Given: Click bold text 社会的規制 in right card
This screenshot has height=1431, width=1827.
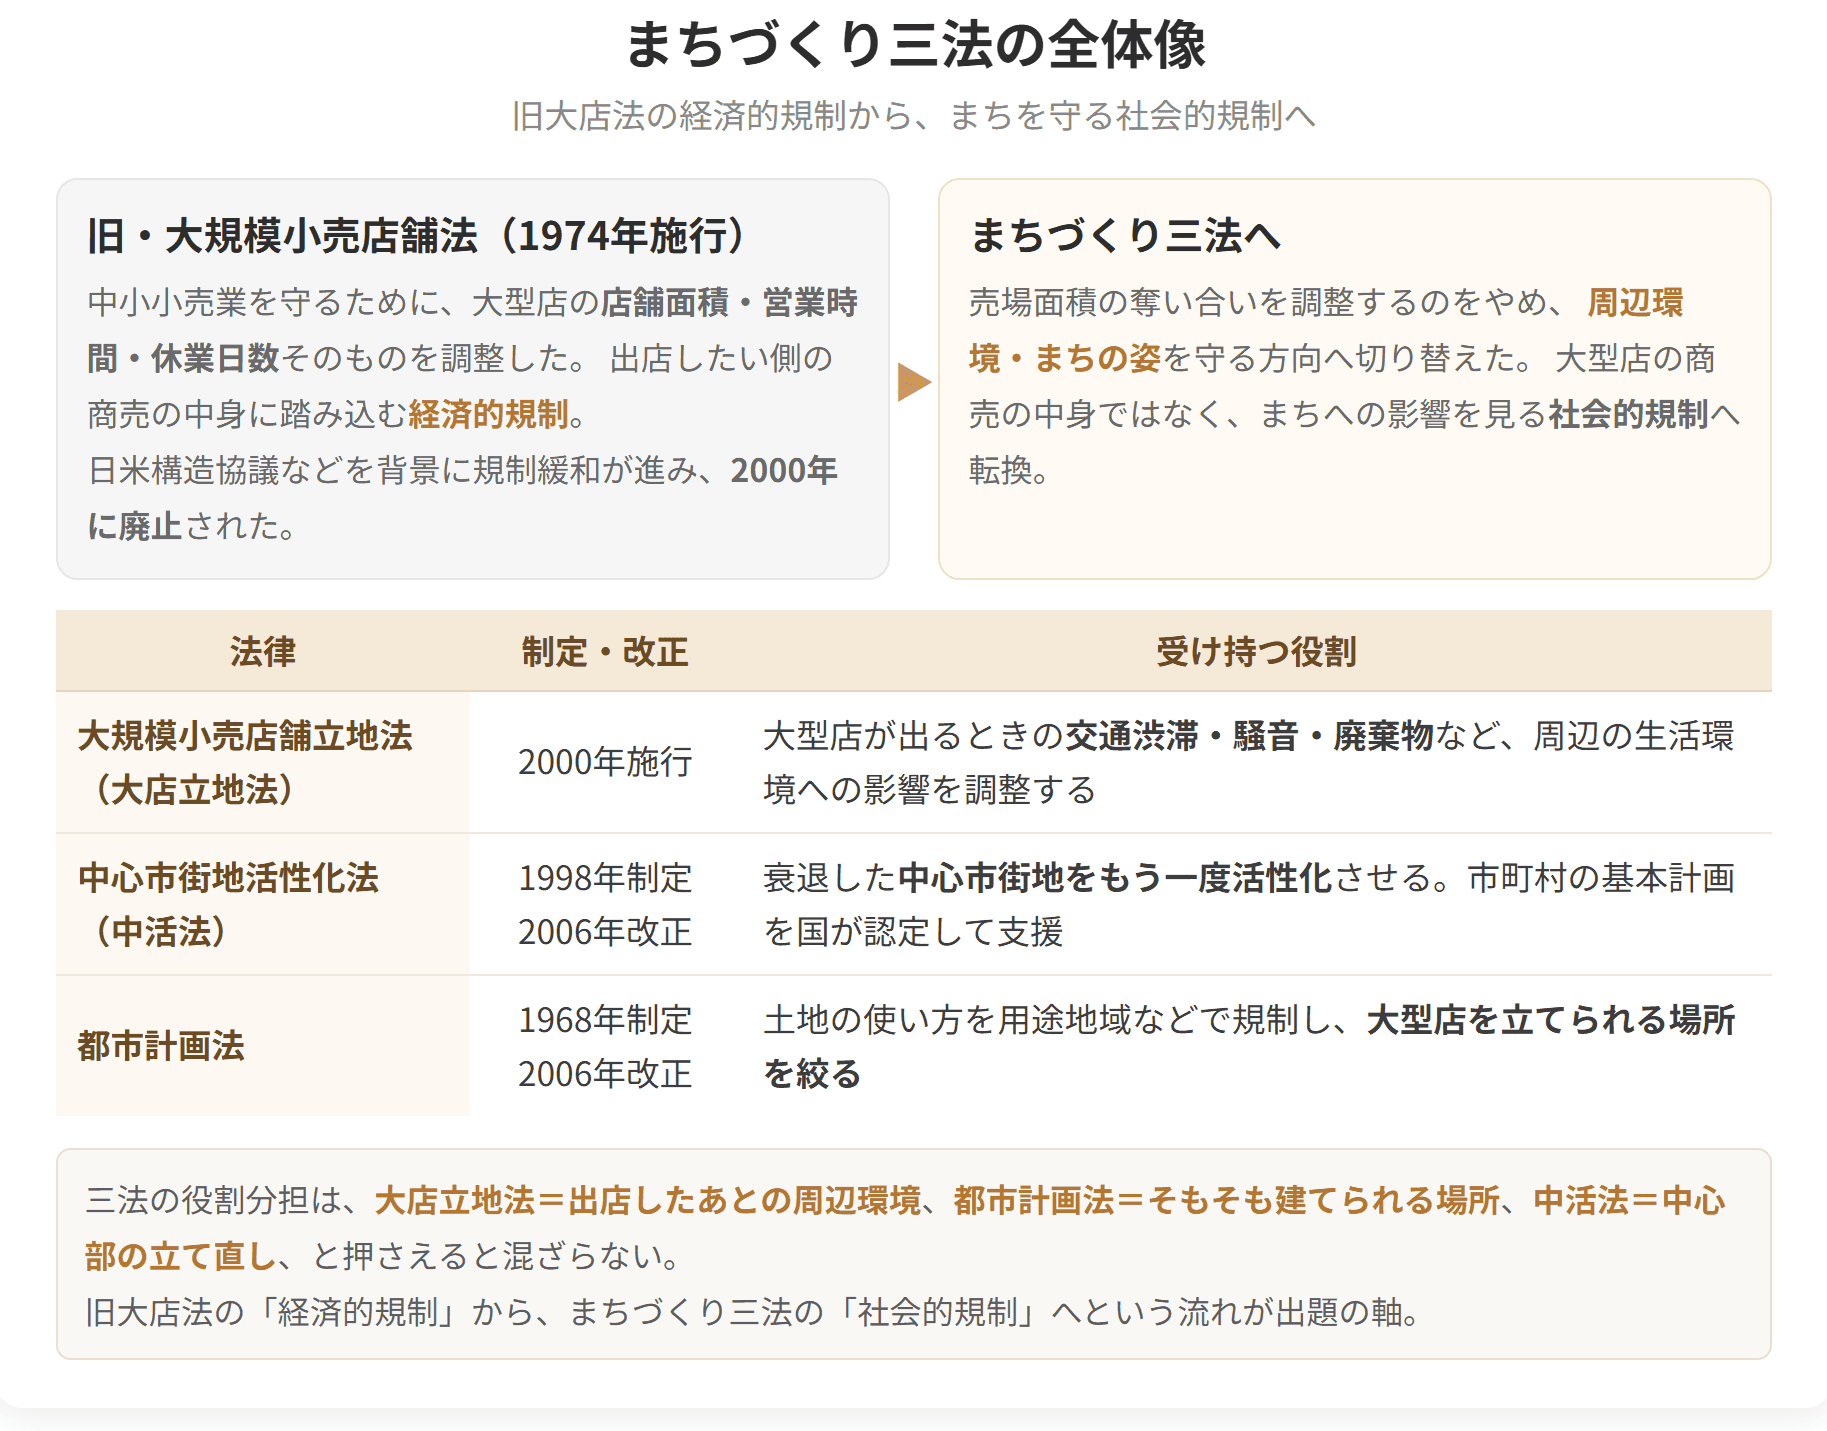Looking at the screenshot, I should coord(1628,414).
